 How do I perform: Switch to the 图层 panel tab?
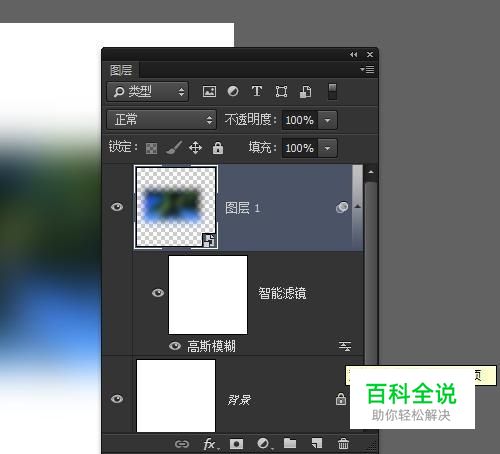(x=121, y=70)
